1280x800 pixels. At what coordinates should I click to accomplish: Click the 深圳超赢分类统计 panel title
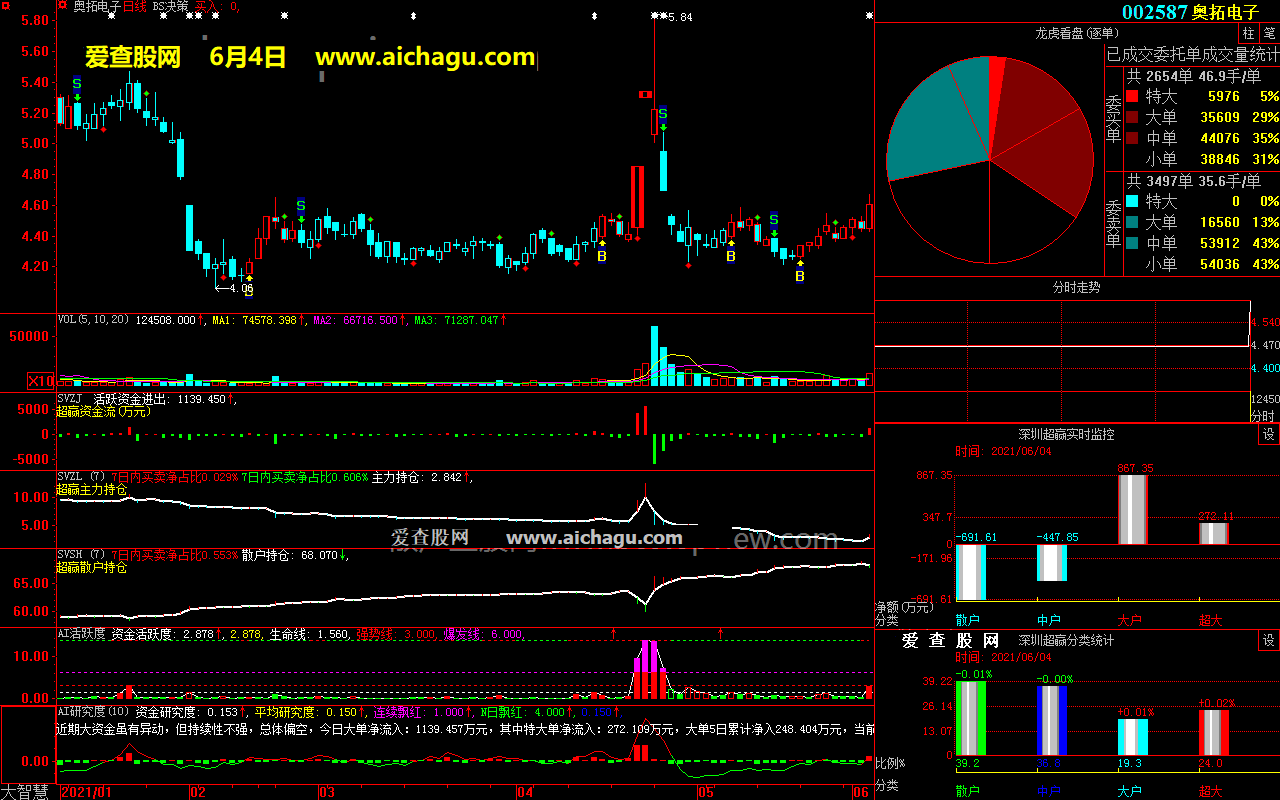1066,640
